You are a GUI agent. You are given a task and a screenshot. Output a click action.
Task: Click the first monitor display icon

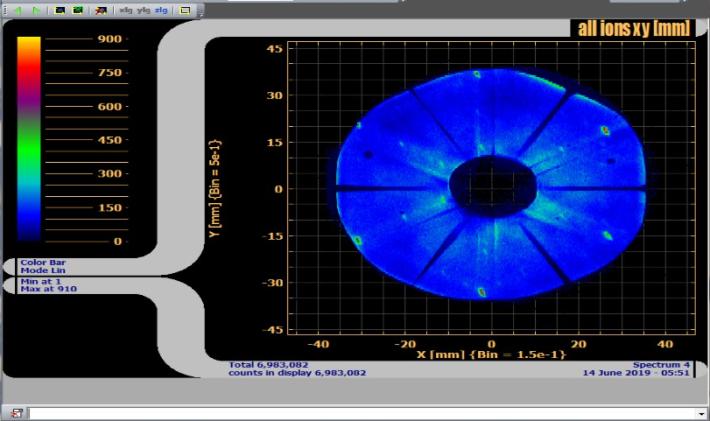point(60,9)
